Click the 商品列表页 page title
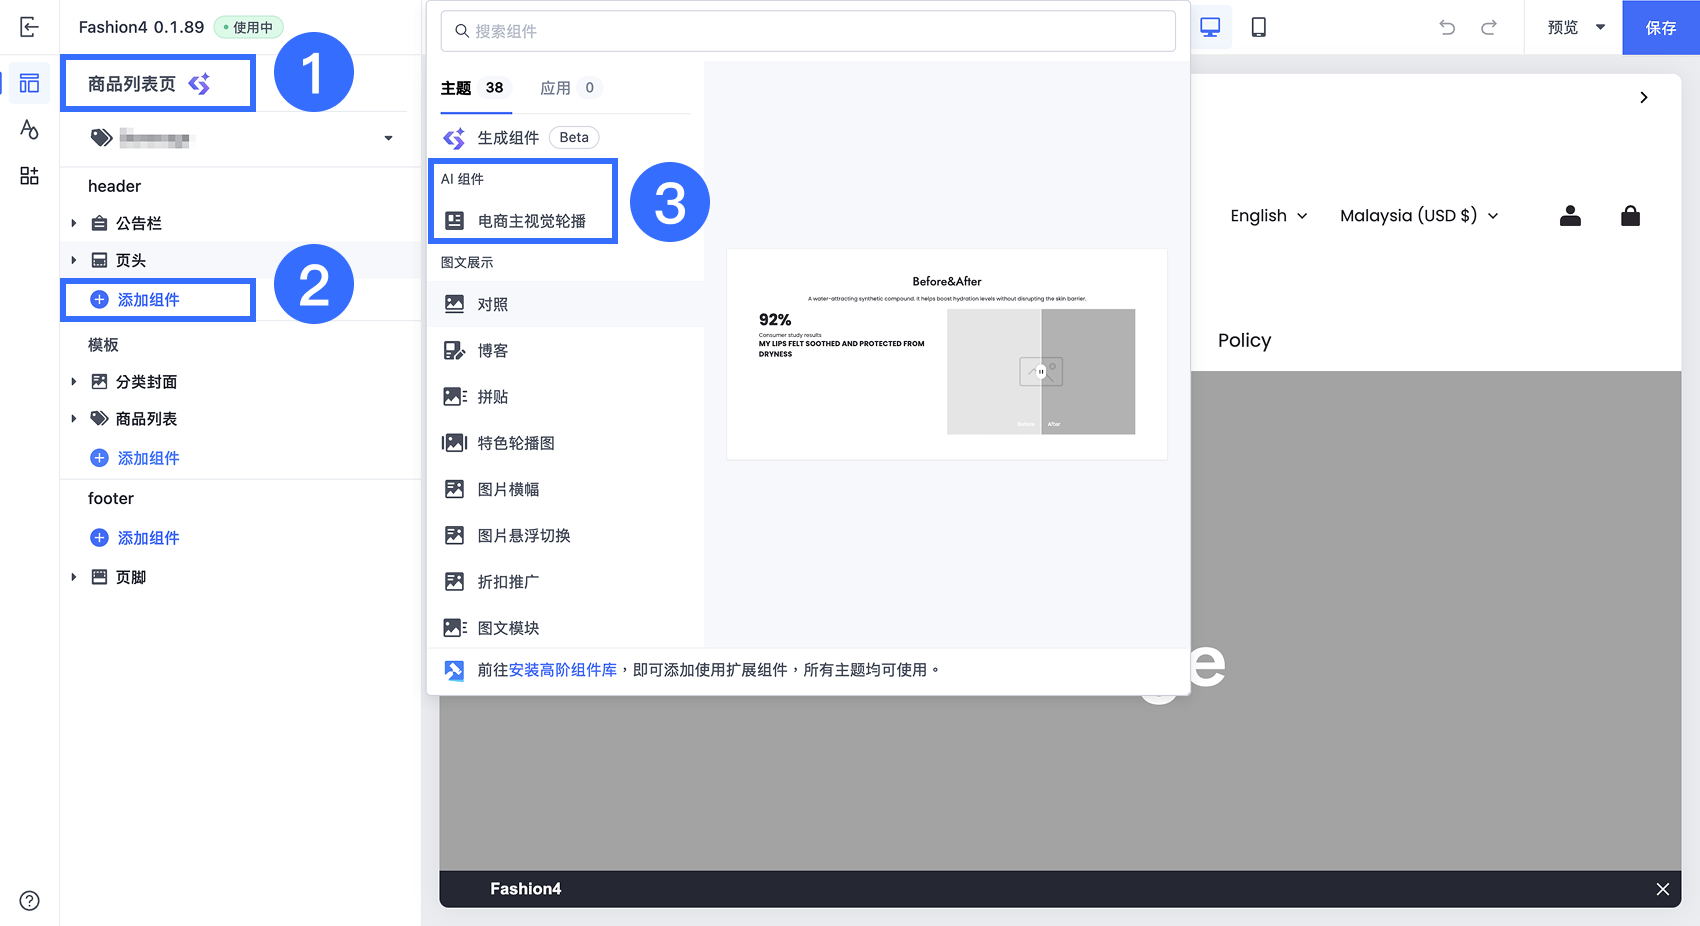Viewport: 1700px width, 926px height. tap(132, 84)
